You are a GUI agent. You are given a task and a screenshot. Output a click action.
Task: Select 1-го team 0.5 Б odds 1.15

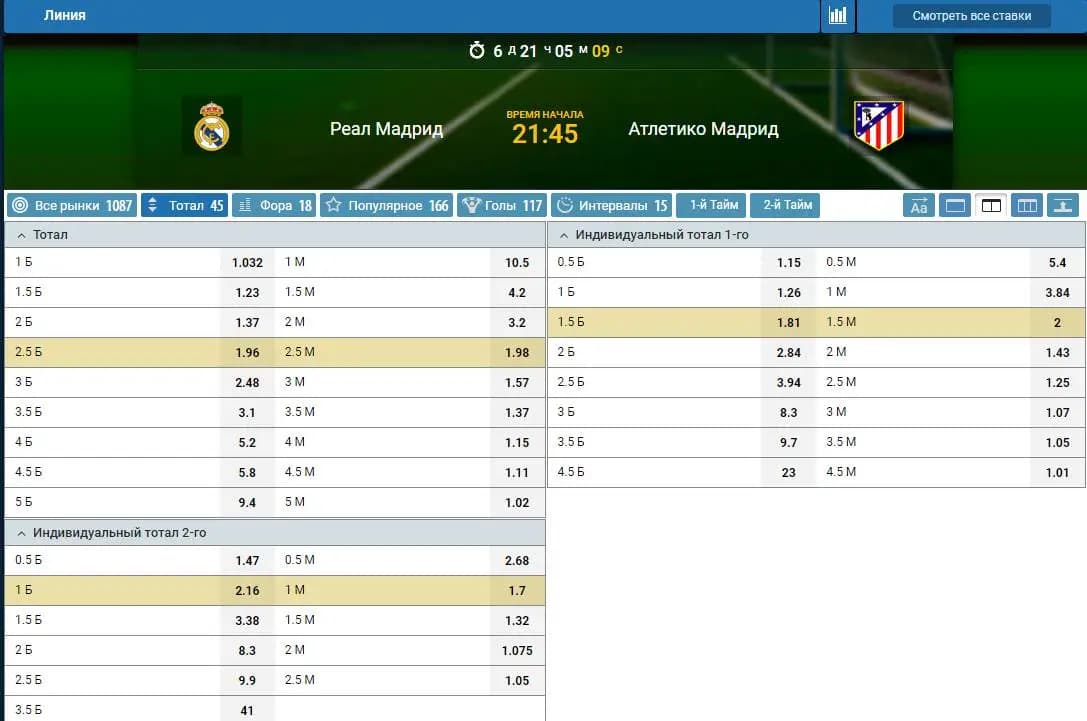click(x=789, y=263)
